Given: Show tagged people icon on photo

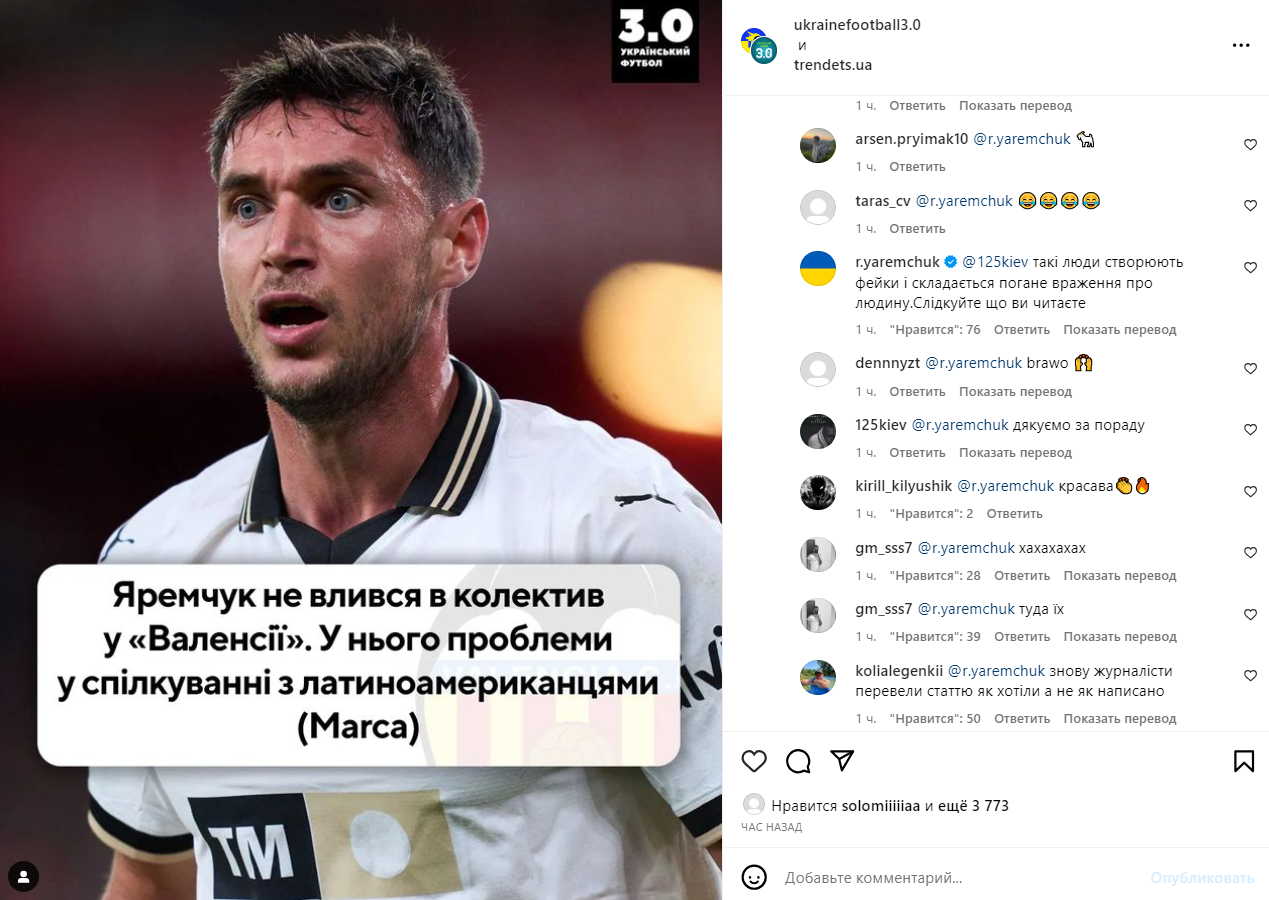Looking at the screenshot, I should [x=23, y=877].
